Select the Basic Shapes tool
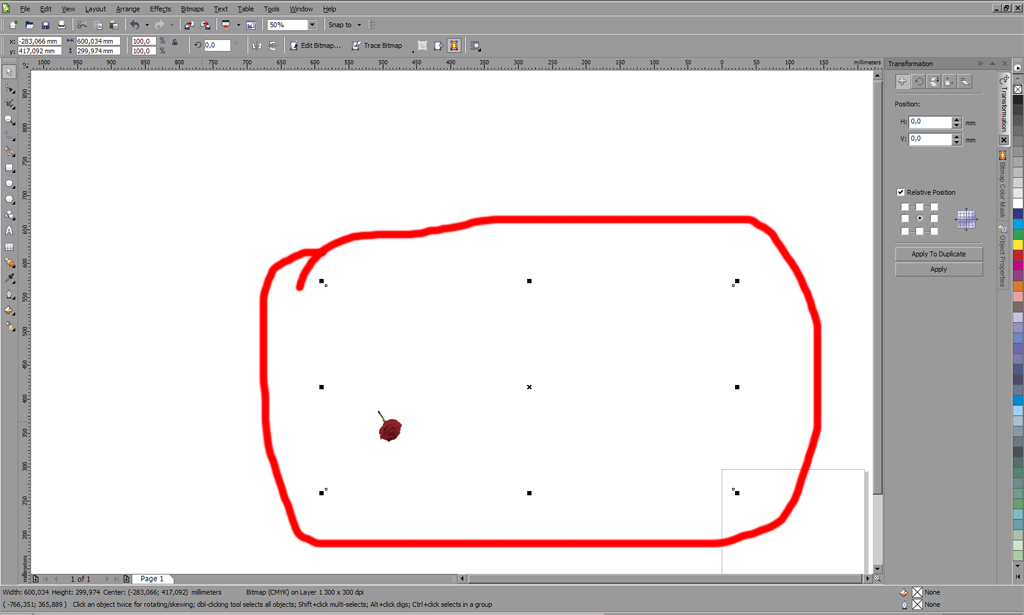Viewport: 1024px width, 615px height. (9, 215)
